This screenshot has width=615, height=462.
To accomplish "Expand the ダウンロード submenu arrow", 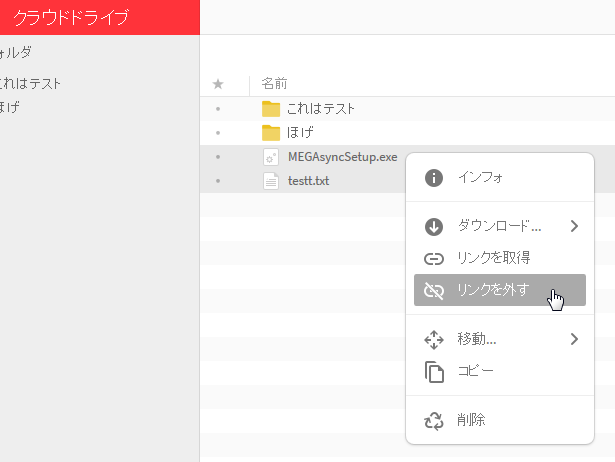I will tap(574, 226).
